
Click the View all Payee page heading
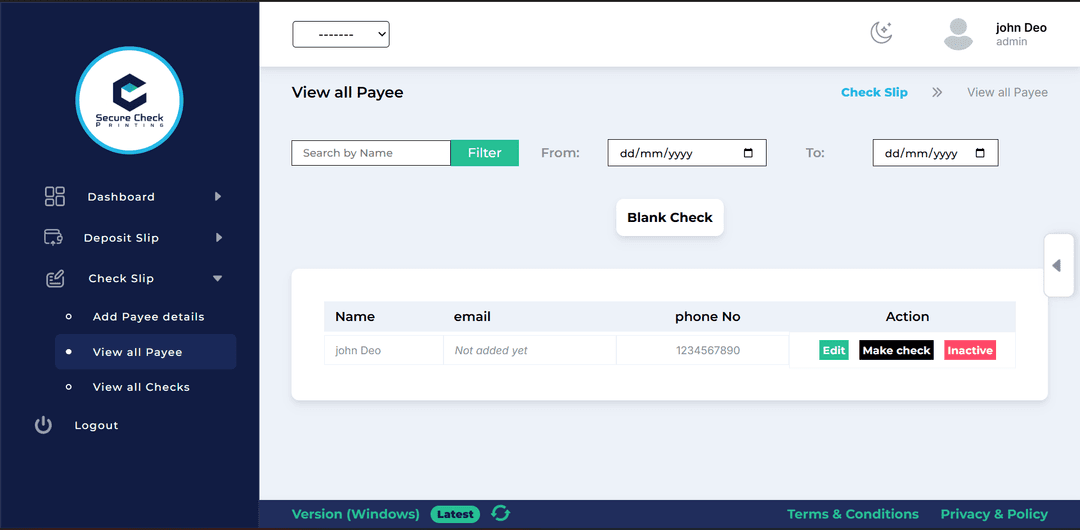pos(347,92)
